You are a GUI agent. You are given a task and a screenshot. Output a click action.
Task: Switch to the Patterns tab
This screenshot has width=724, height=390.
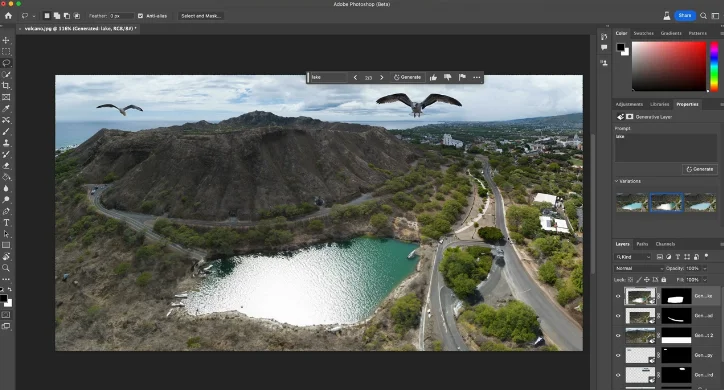(x=698, y=33)
